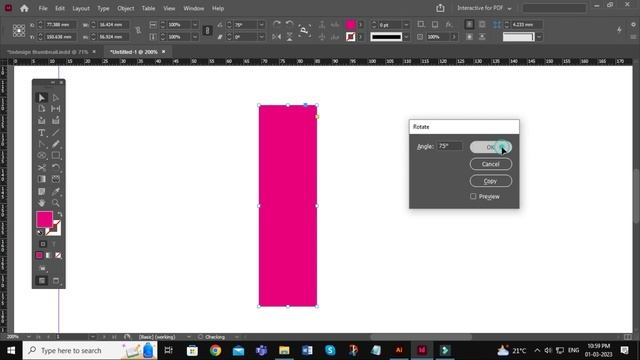Screen dimensions: 640x360
Task: Open rotation angle dropdown in control bar
Action: [x=262, y=24]
